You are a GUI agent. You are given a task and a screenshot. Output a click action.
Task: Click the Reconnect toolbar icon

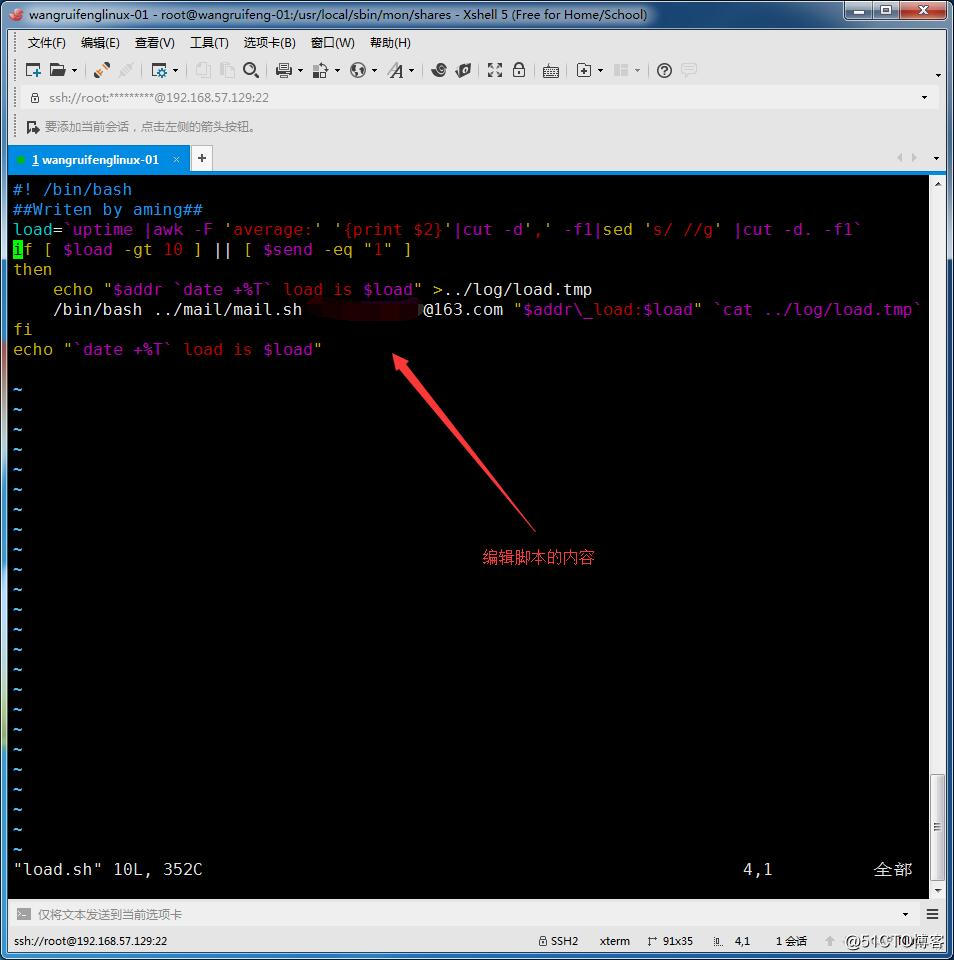click(x=102, y=70)
